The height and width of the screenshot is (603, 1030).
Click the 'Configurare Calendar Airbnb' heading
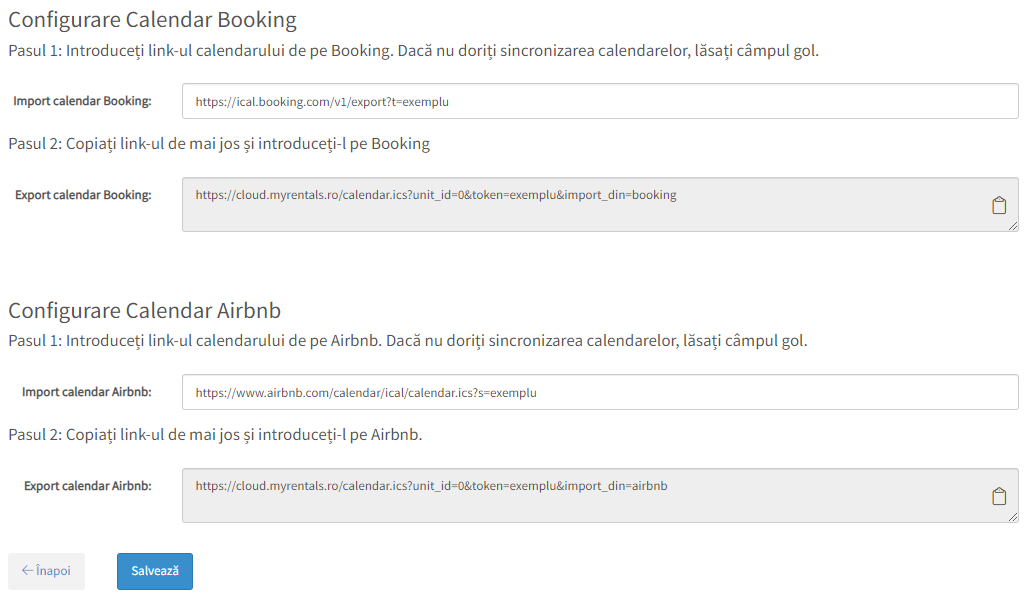pos(145,311)
